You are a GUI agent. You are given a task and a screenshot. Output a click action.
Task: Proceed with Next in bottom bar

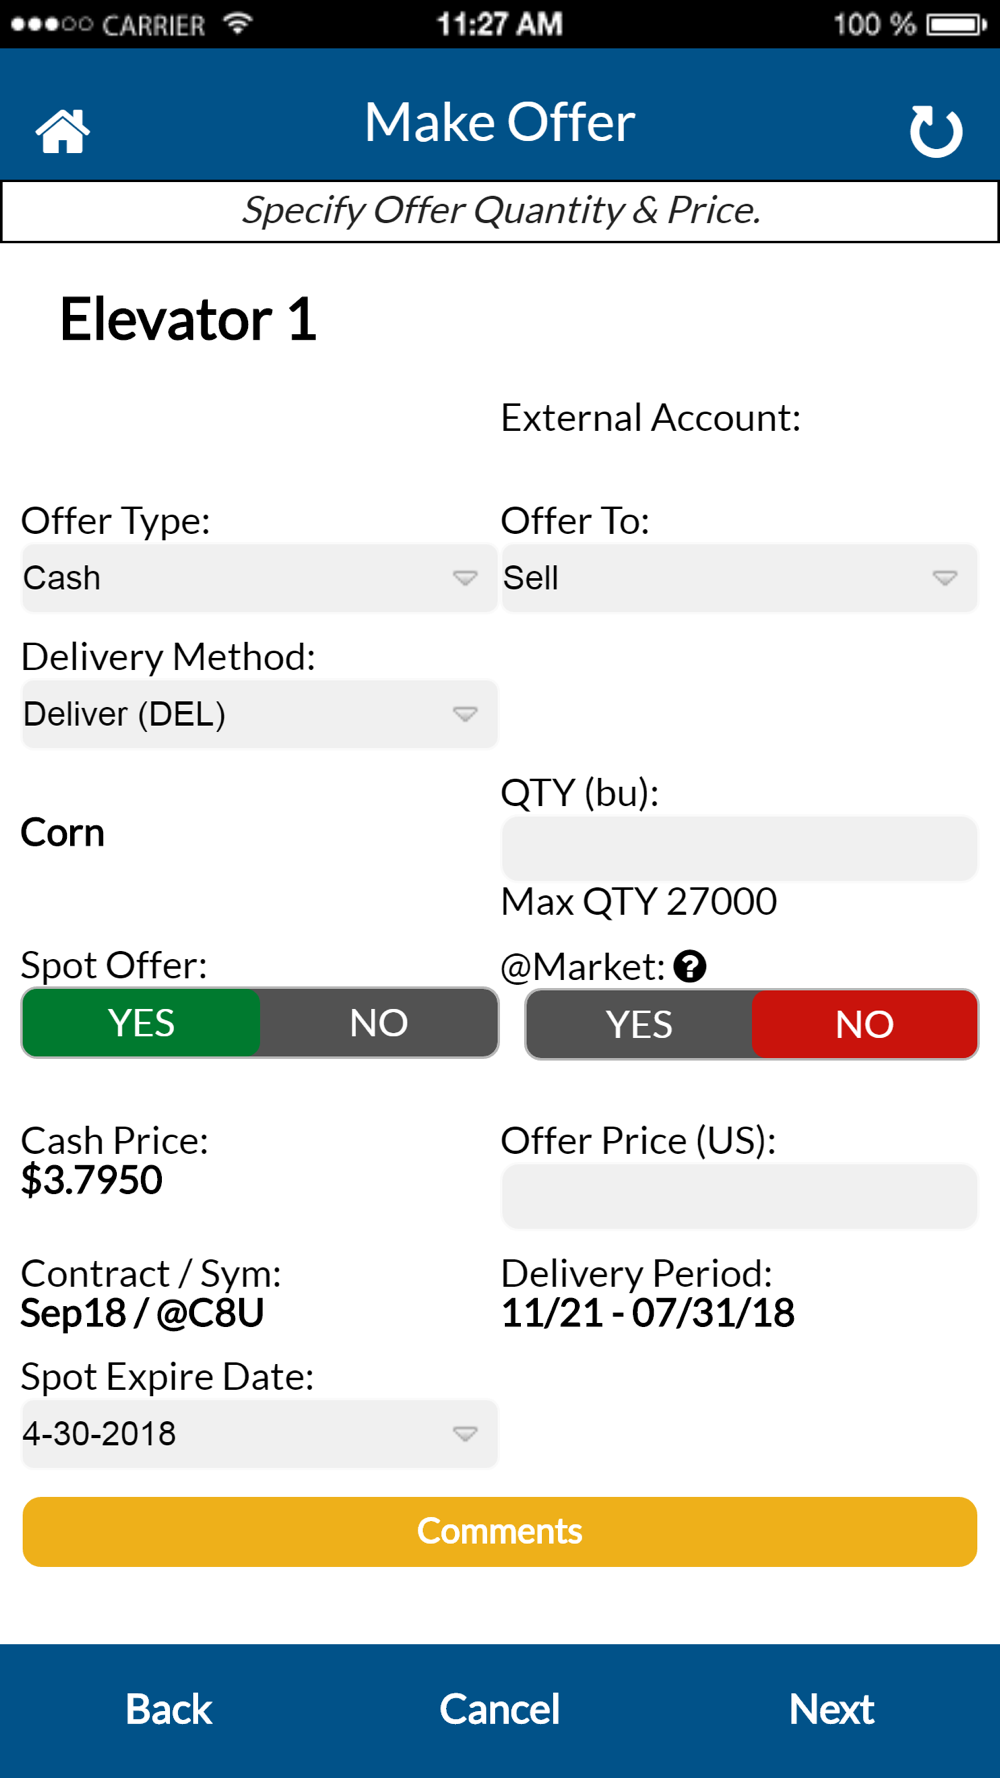tap(831, 1709)
